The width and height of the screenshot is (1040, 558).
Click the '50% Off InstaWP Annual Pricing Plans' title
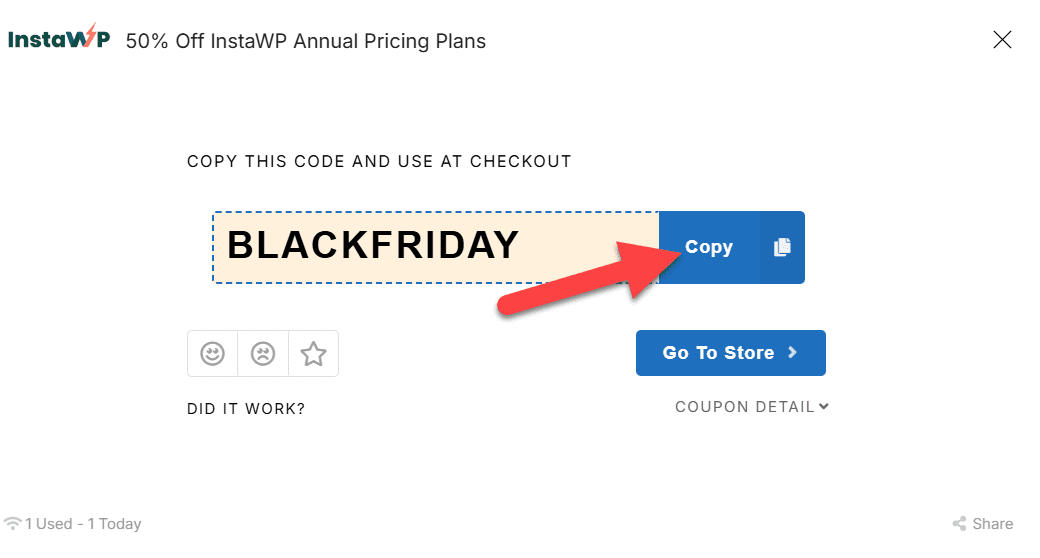point(306,41)
